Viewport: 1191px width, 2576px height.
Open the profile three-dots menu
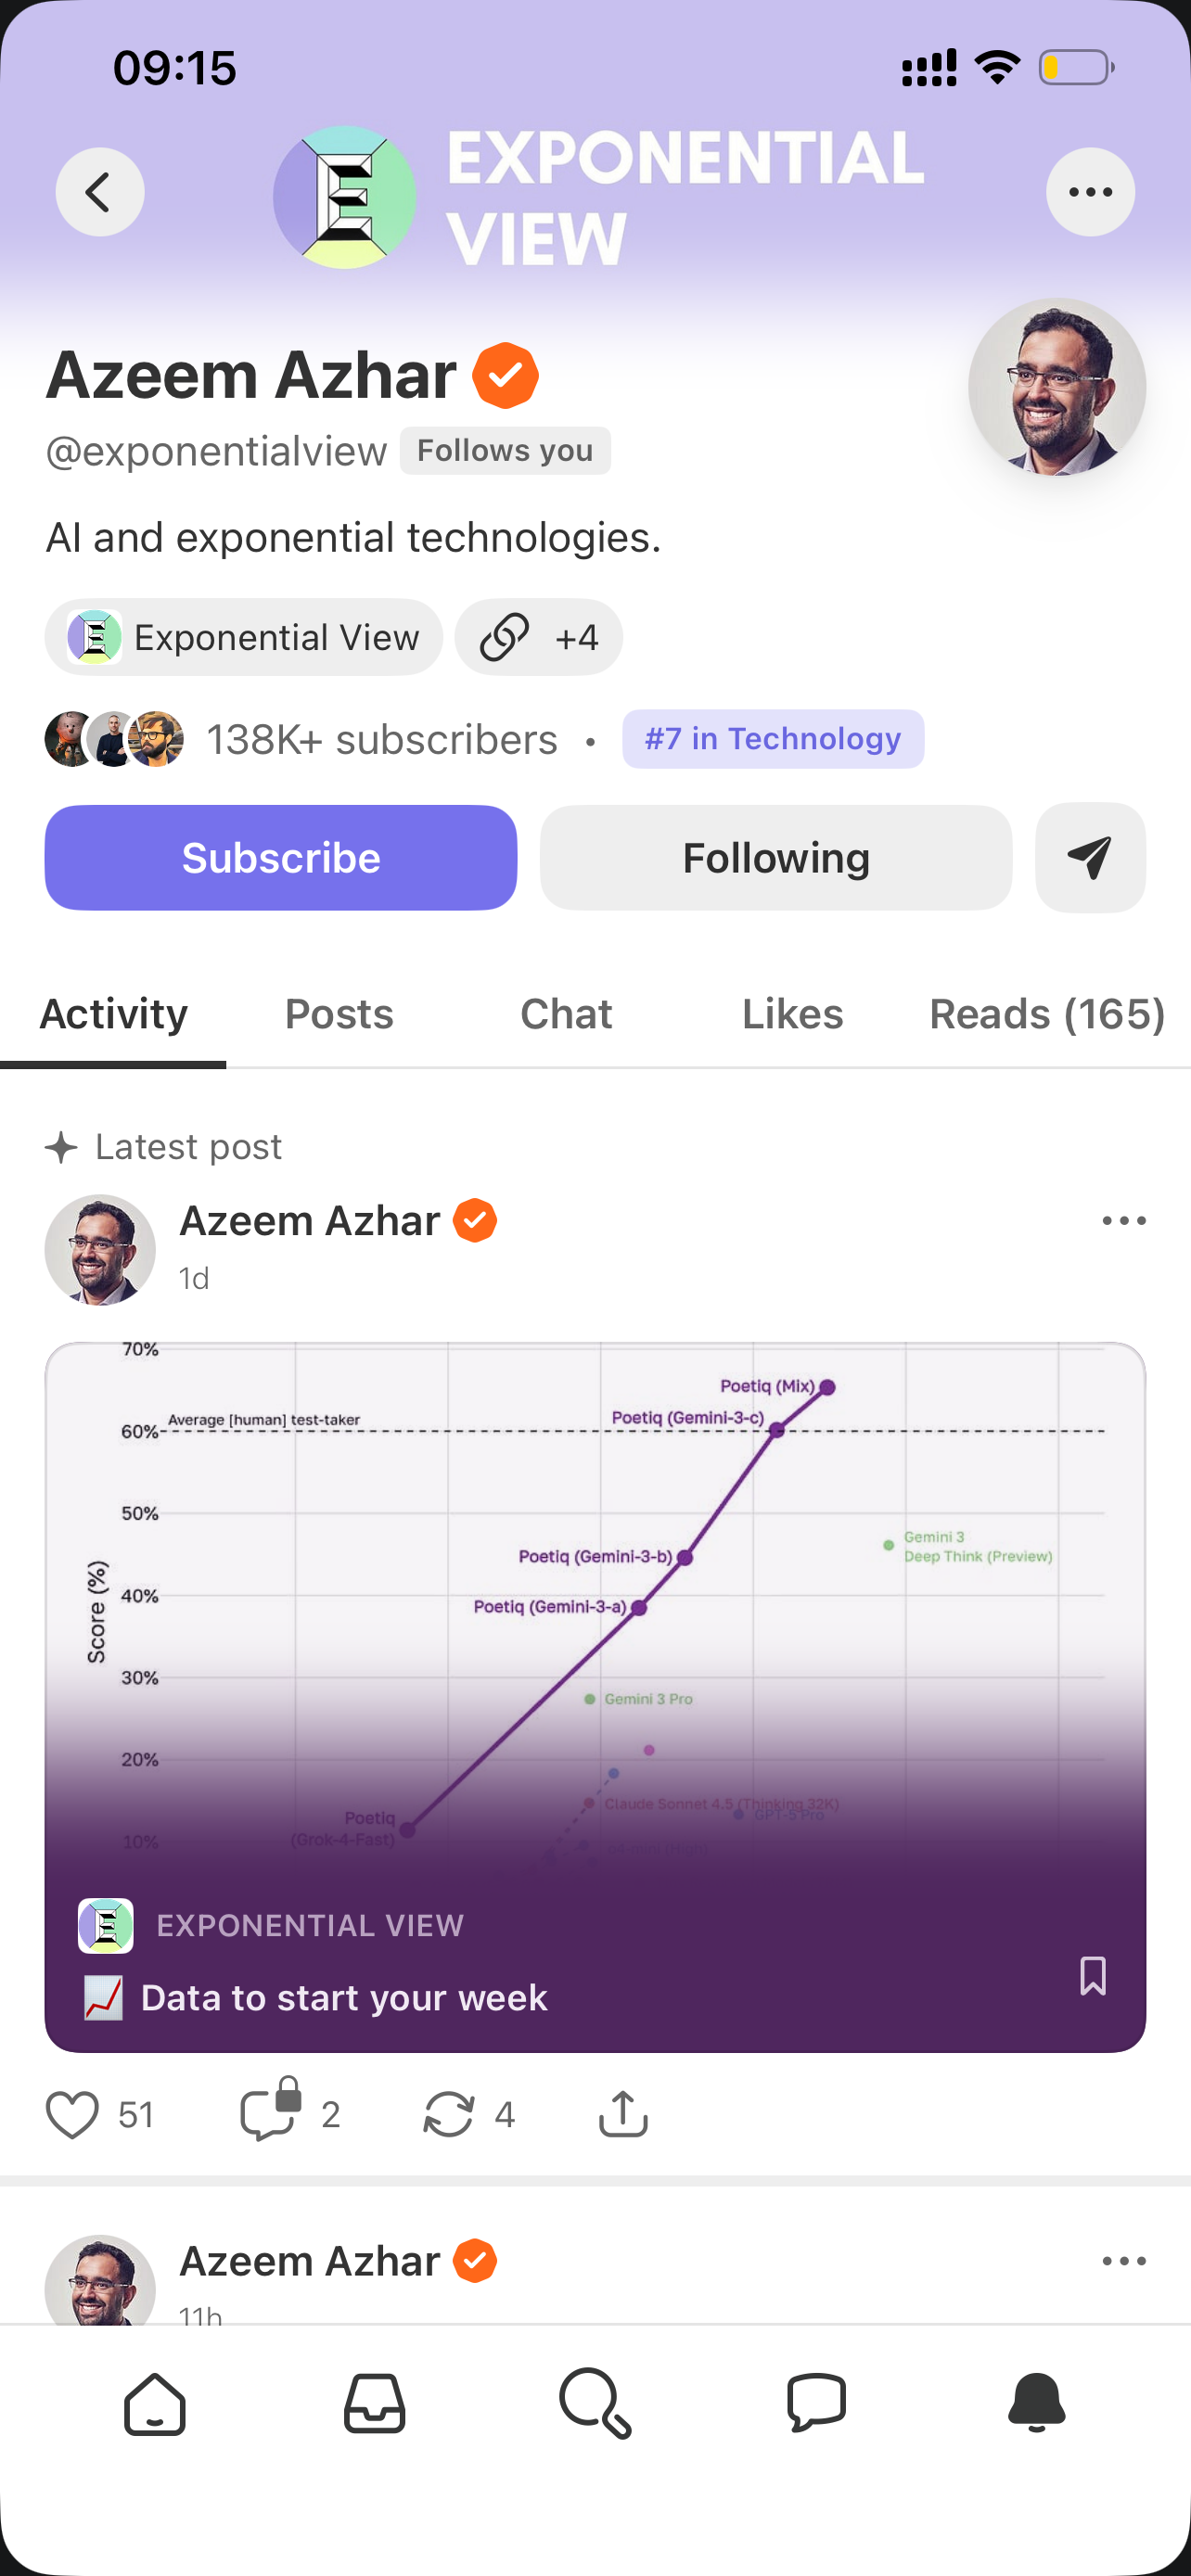point(1090,192)
